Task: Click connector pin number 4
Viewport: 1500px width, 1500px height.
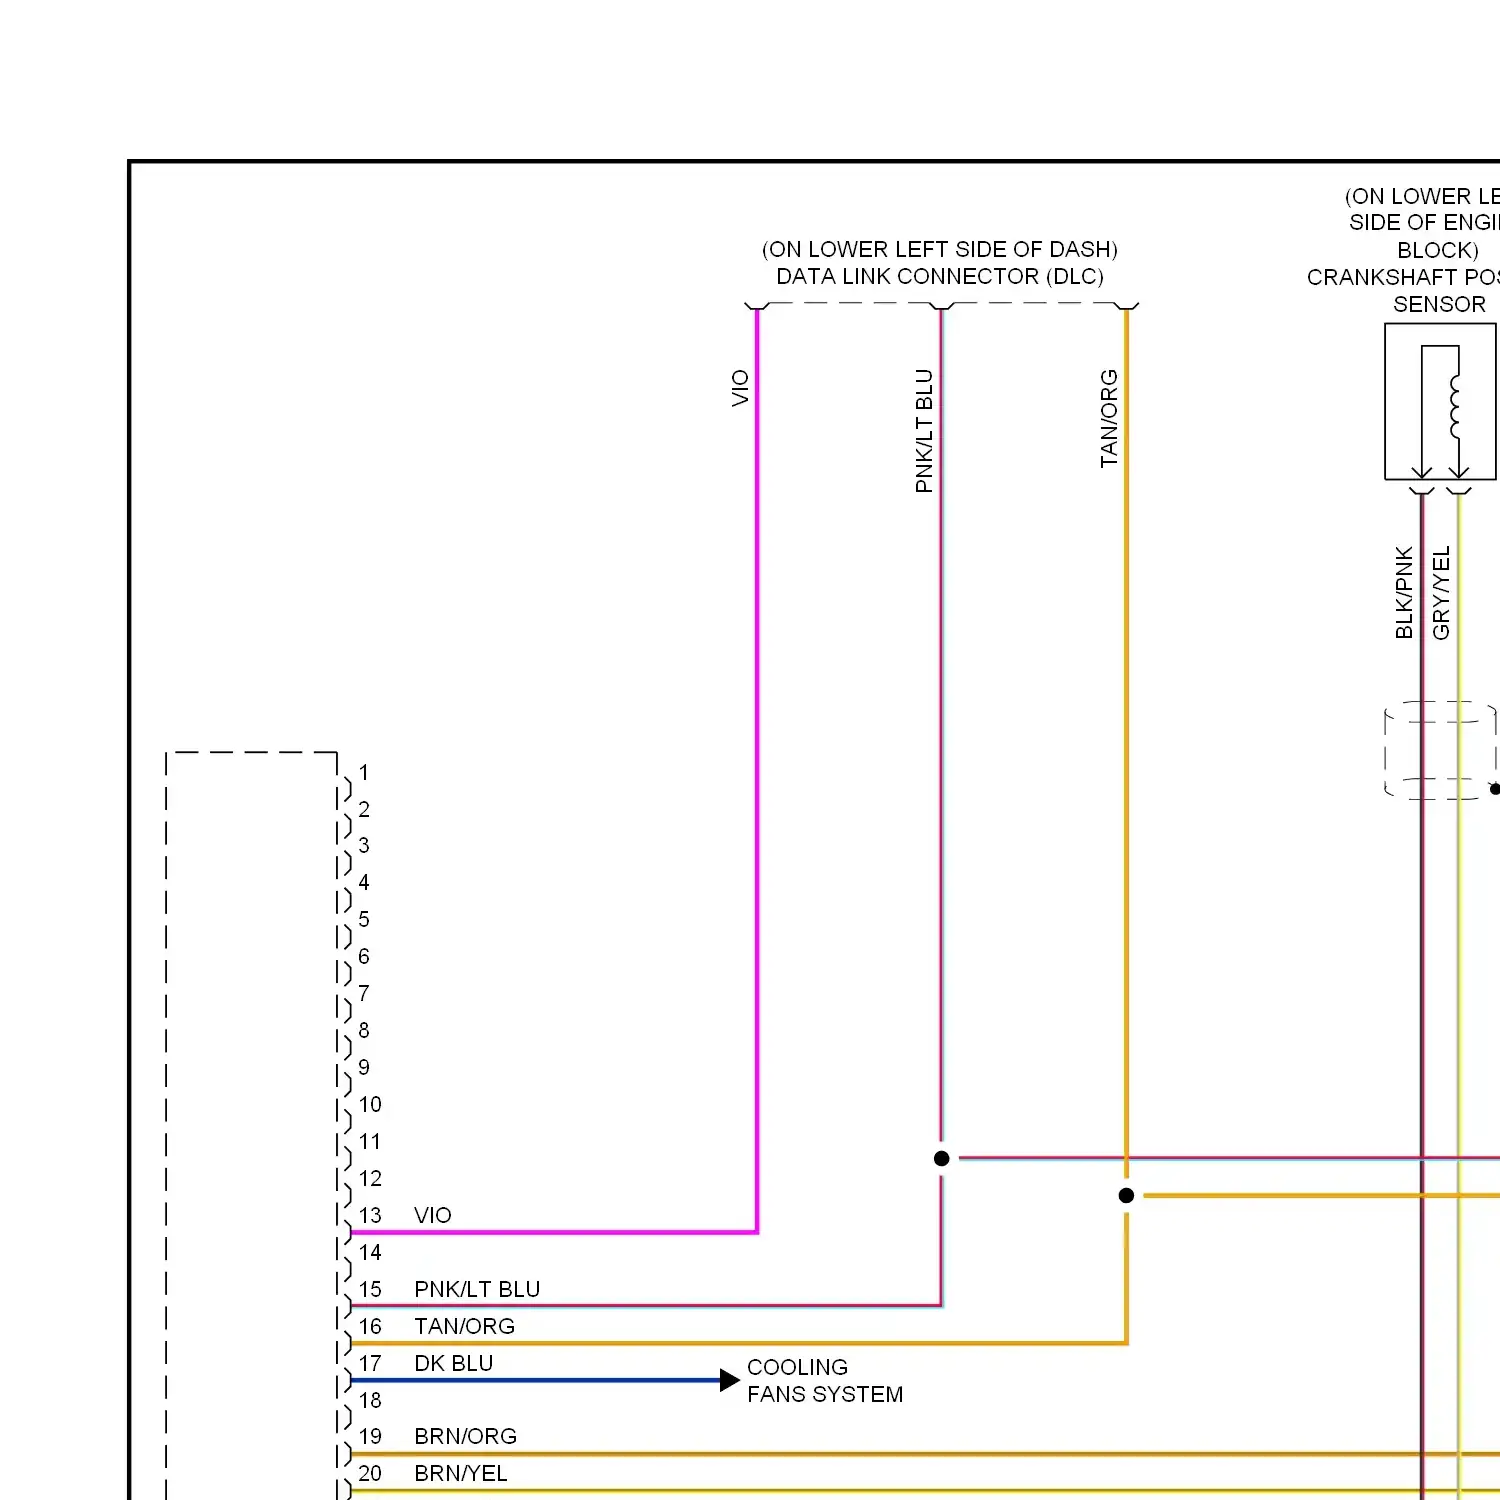Action: coord(364,882)
